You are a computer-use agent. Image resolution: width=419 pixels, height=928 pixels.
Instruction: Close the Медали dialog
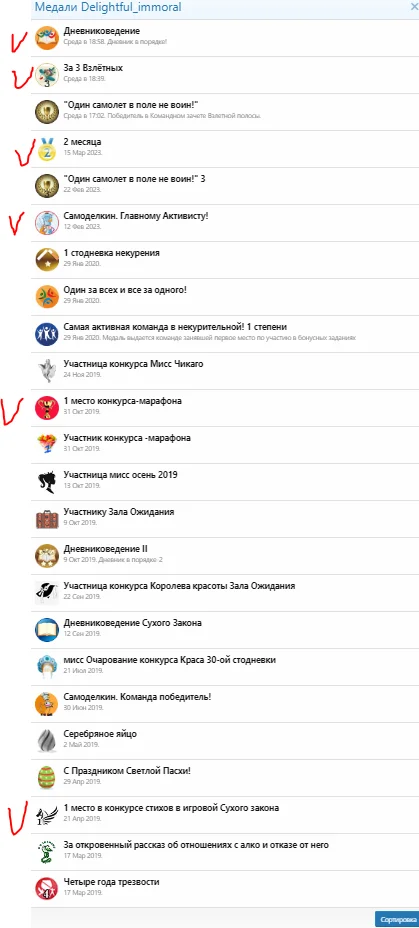(x=414, y=7)
